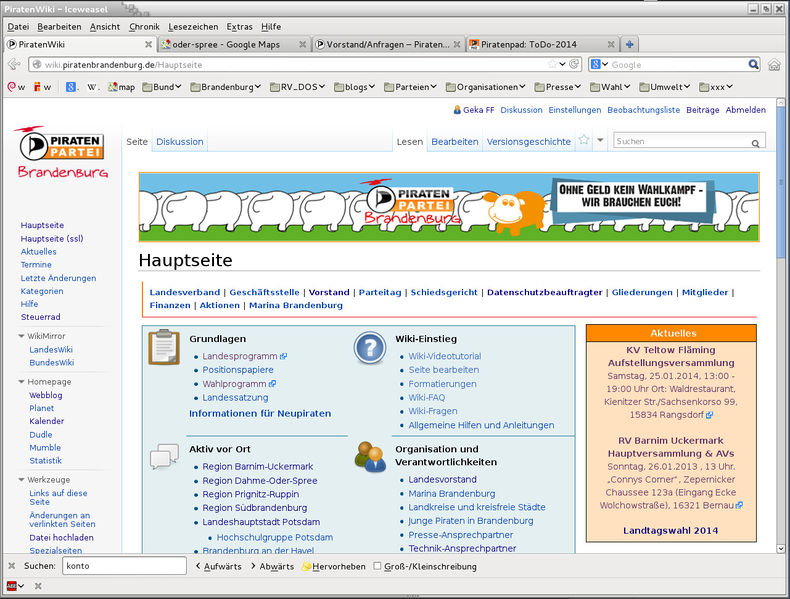Screen dimensions: 790x599
Task: Click the browser home icon
Action: [774, 64]
